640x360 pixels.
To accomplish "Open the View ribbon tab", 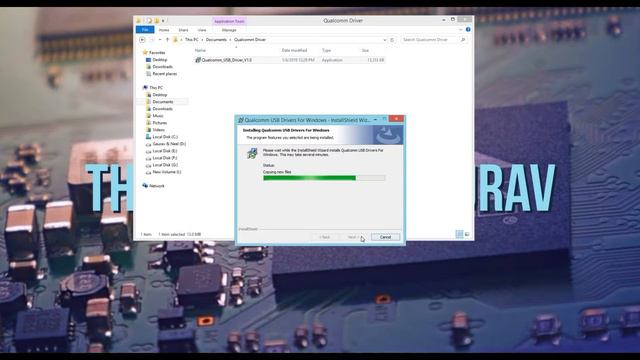I will pyautogui.click(x=202, y=30).
